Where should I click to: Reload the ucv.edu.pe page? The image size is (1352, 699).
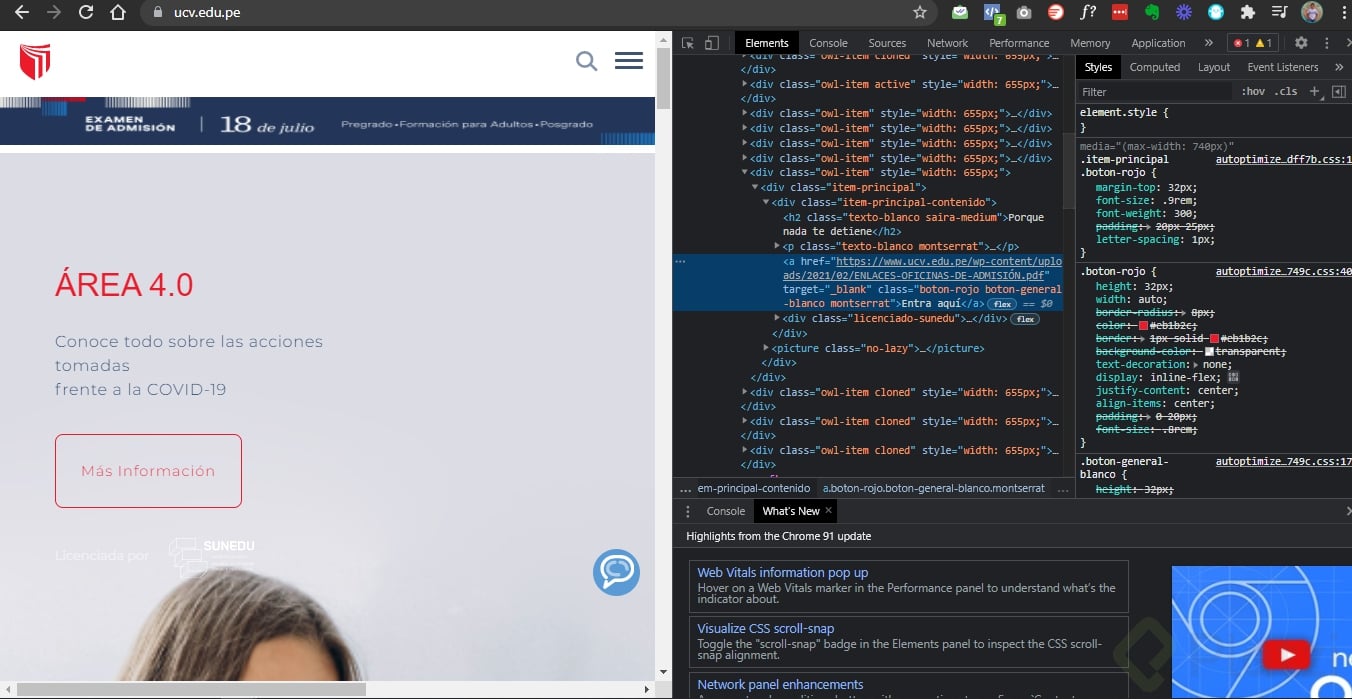pyautogui.click(x=86, y=13)
